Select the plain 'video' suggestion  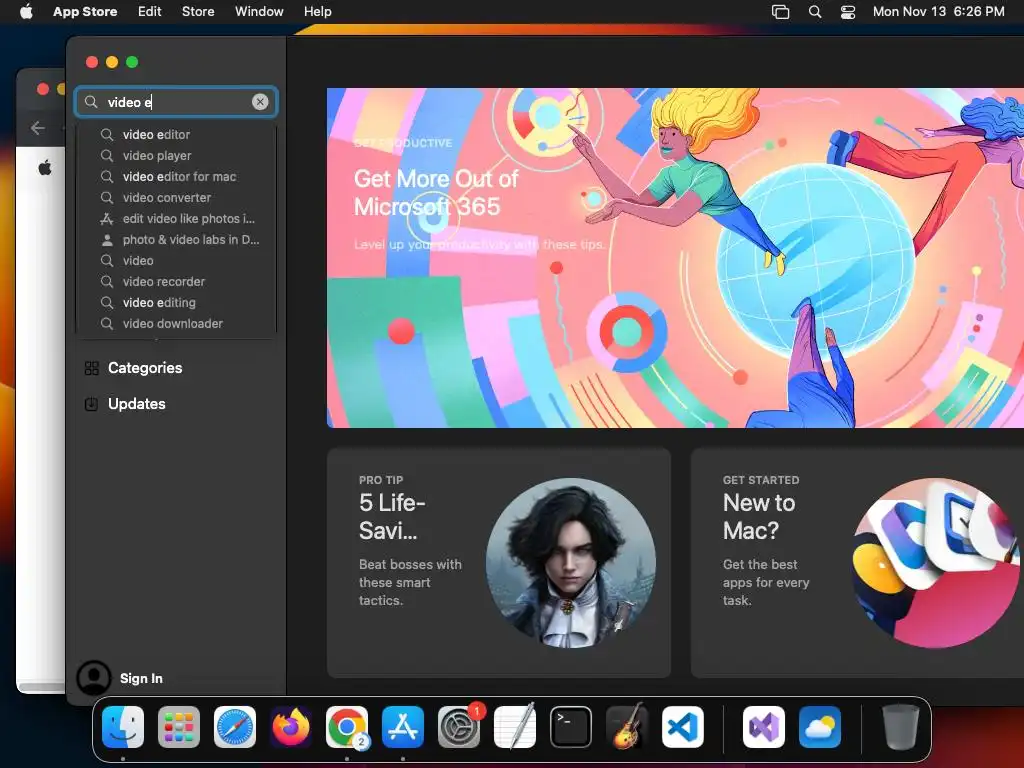point(176,261)
